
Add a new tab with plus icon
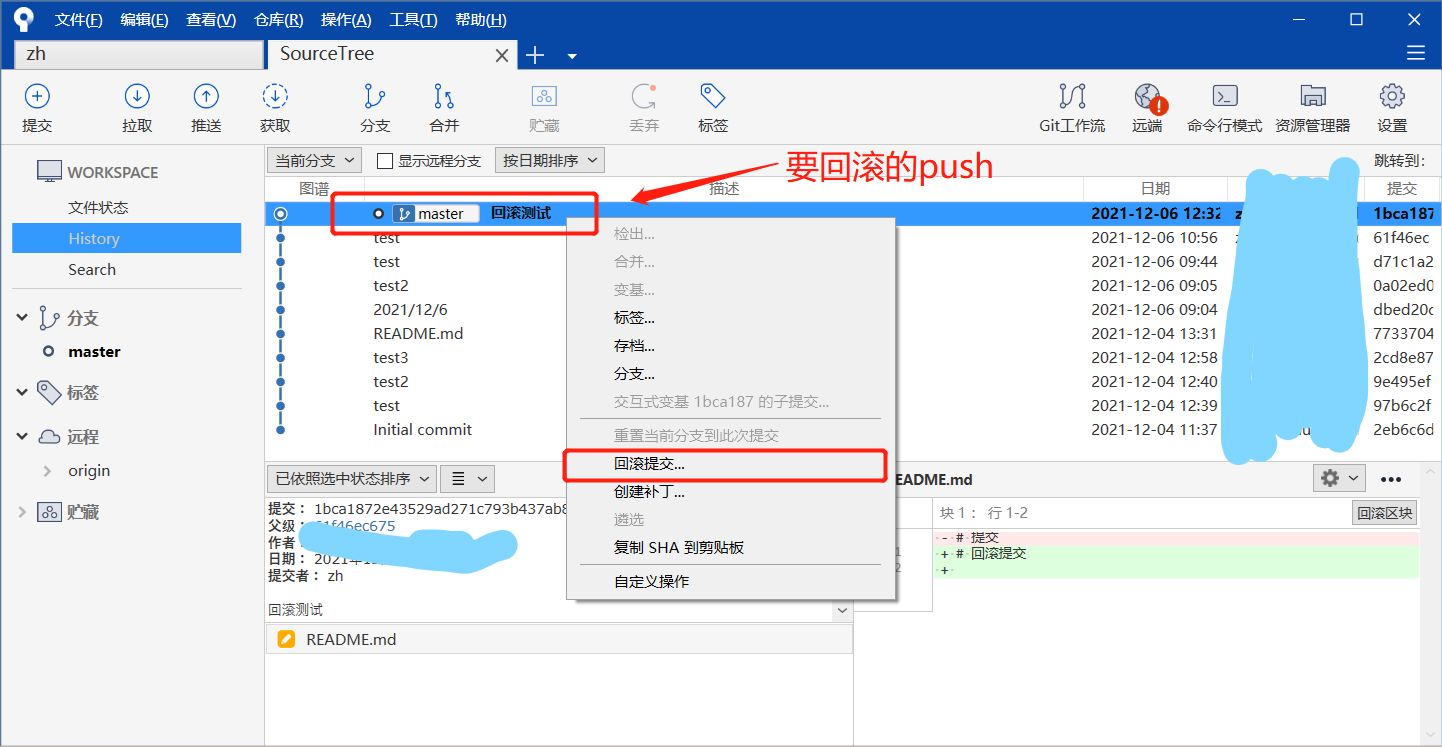pyautogui.click(x=535, y=55)
